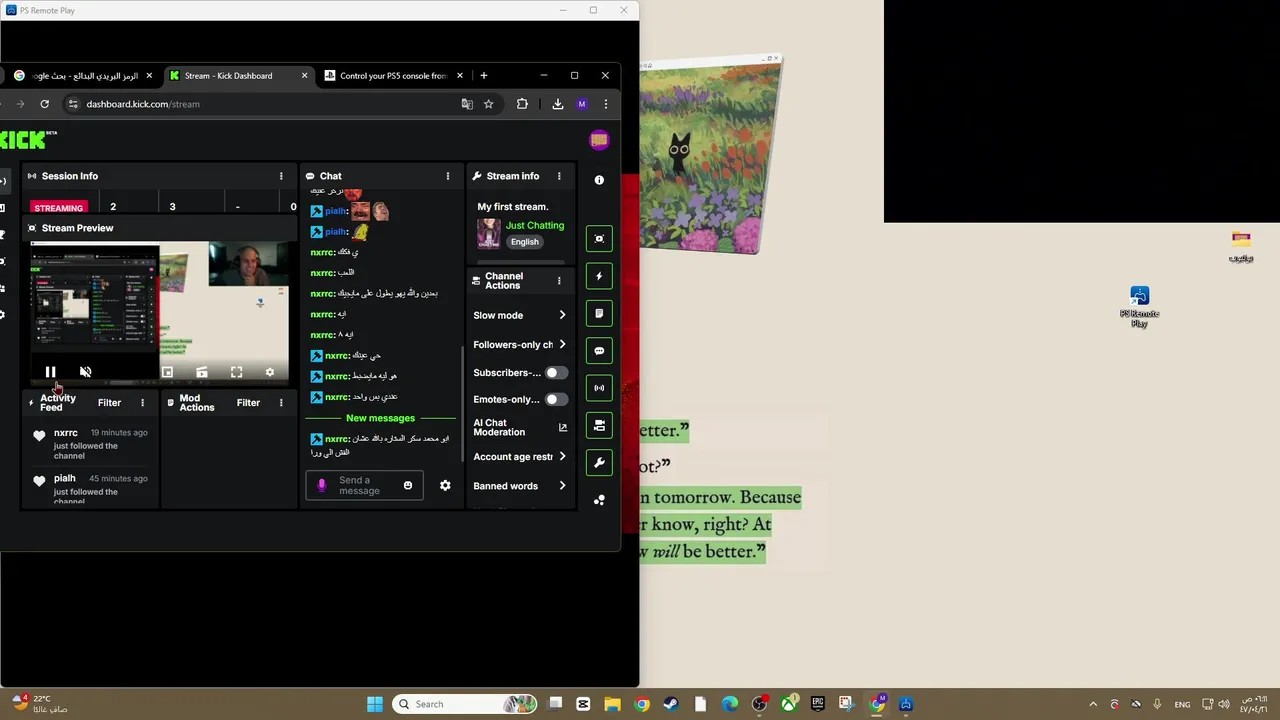1280x720 pixels.
Task: Reload the dashboard page
Action: pos(44,104)
